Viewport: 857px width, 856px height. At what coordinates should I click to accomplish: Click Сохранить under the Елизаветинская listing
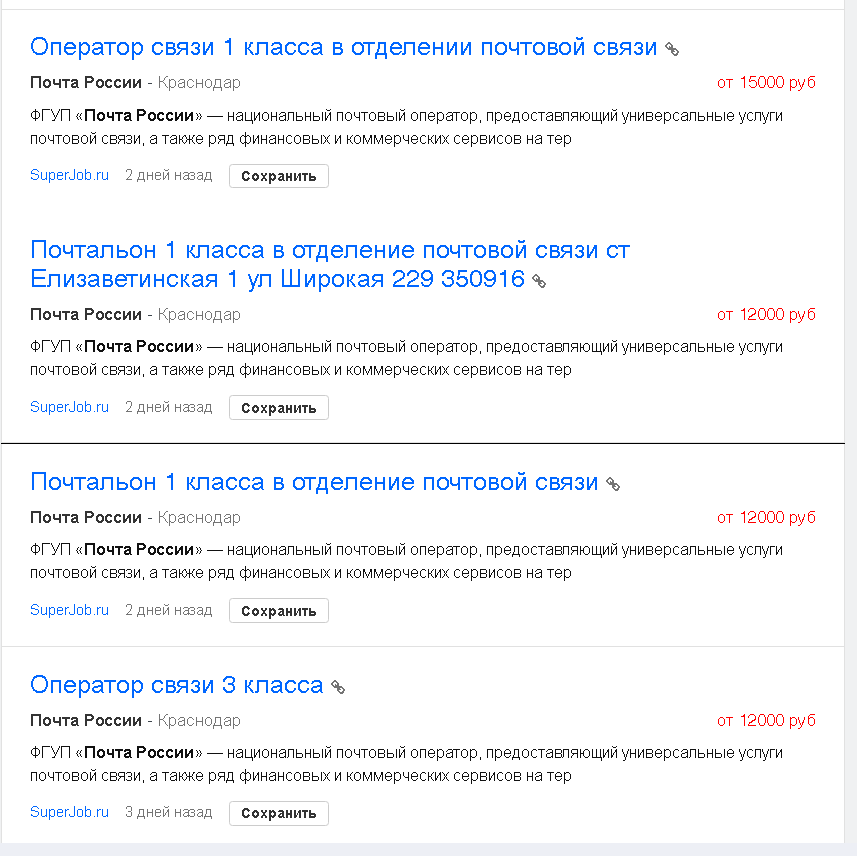click(279, 408)
